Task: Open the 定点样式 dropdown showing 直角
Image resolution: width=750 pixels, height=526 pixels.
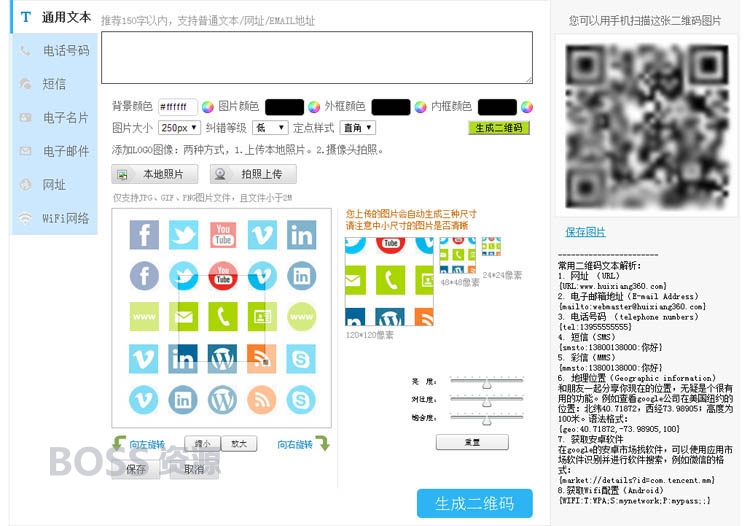Action: (x=357, y=128)
